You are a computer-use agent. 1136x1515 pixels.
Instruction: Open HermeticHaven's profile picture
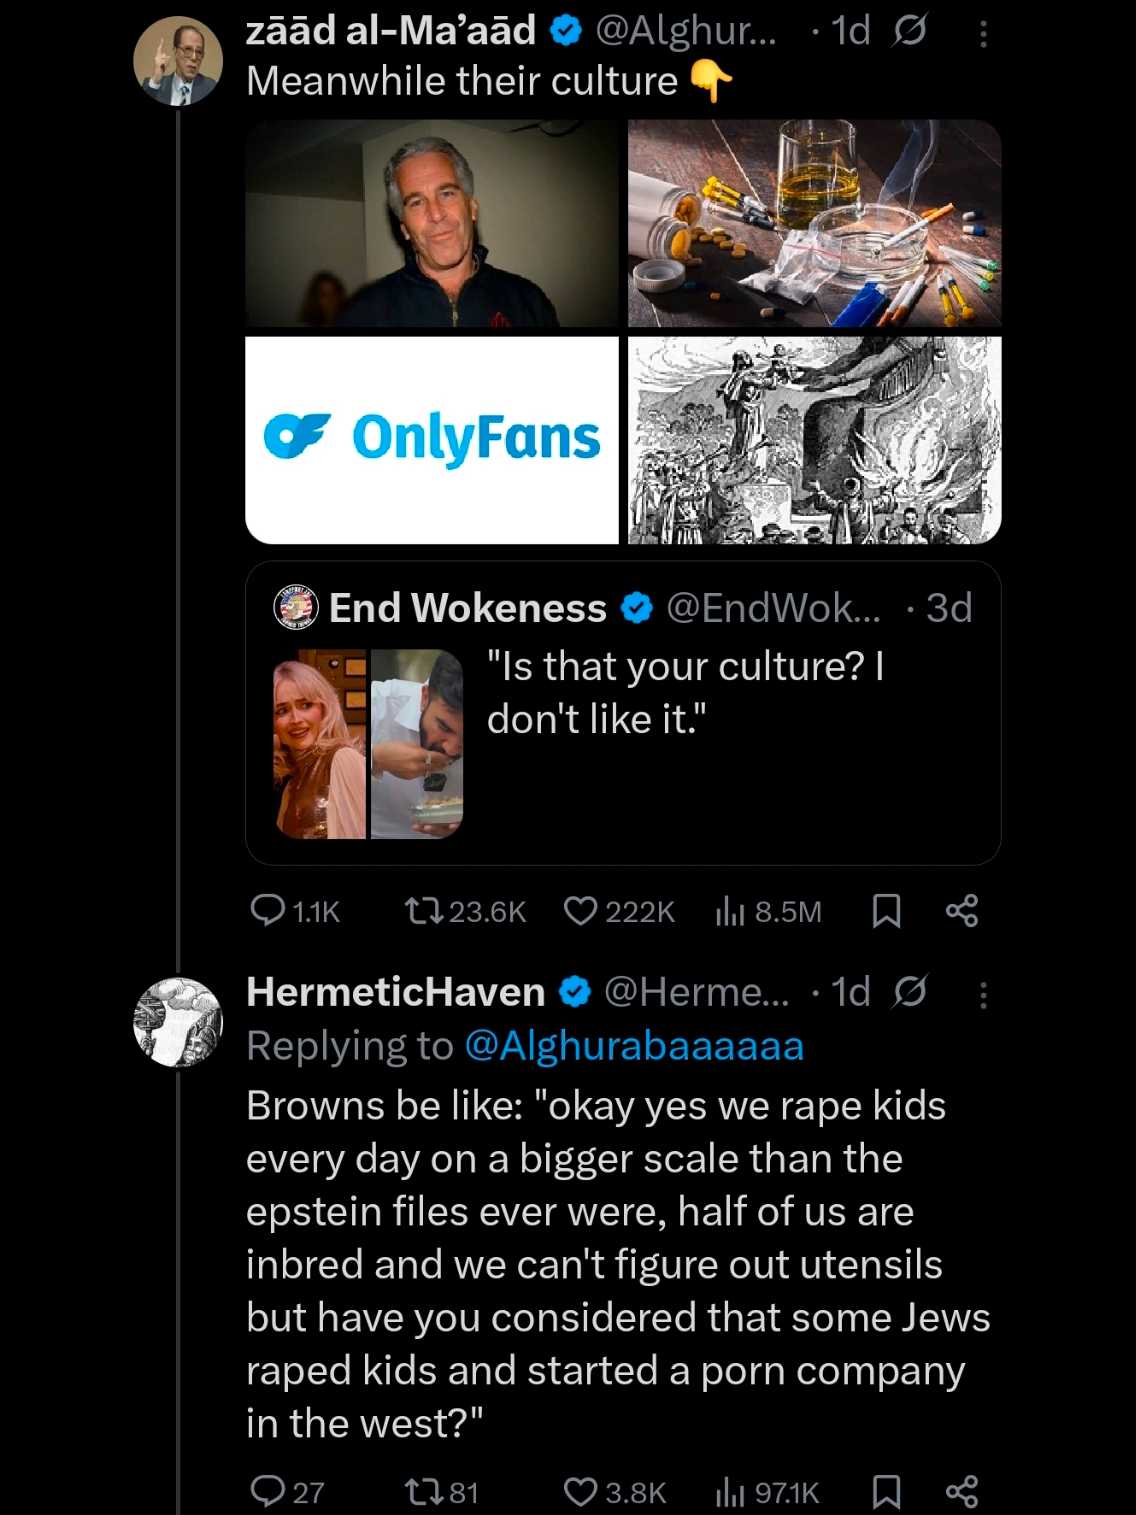(178, 1022)
